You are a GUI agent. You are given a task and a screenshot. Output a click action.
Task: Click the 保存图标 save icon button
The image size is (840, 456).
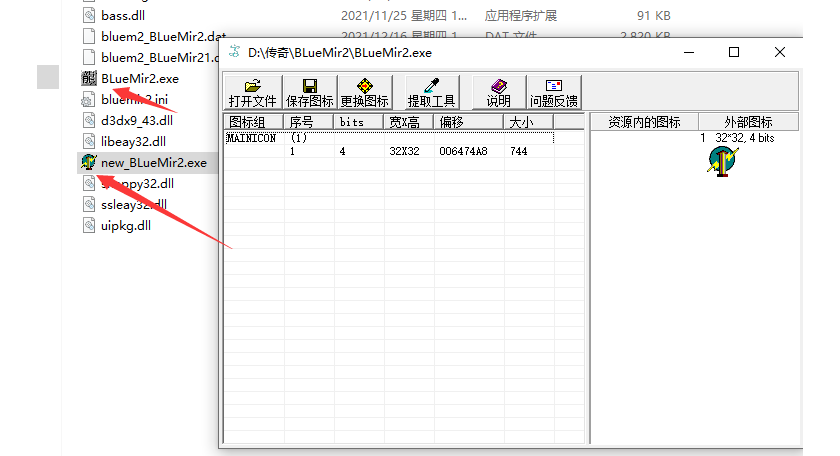[310, 93]
